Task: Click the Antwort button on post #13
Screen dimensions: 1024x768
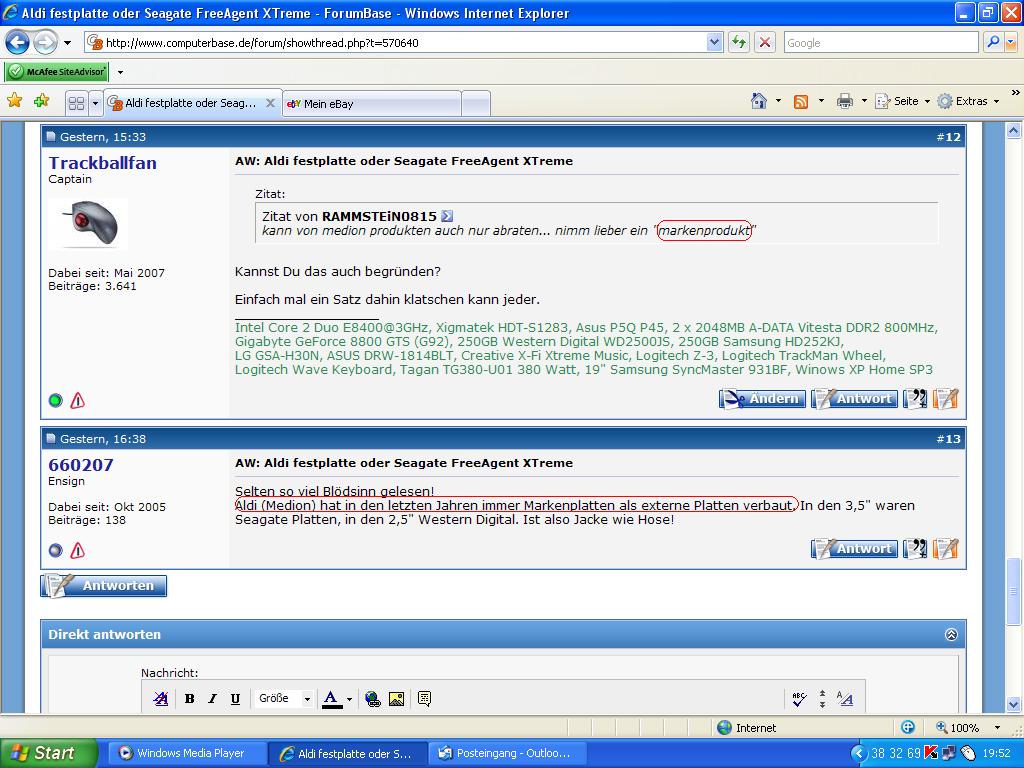Action: (854, 549)
